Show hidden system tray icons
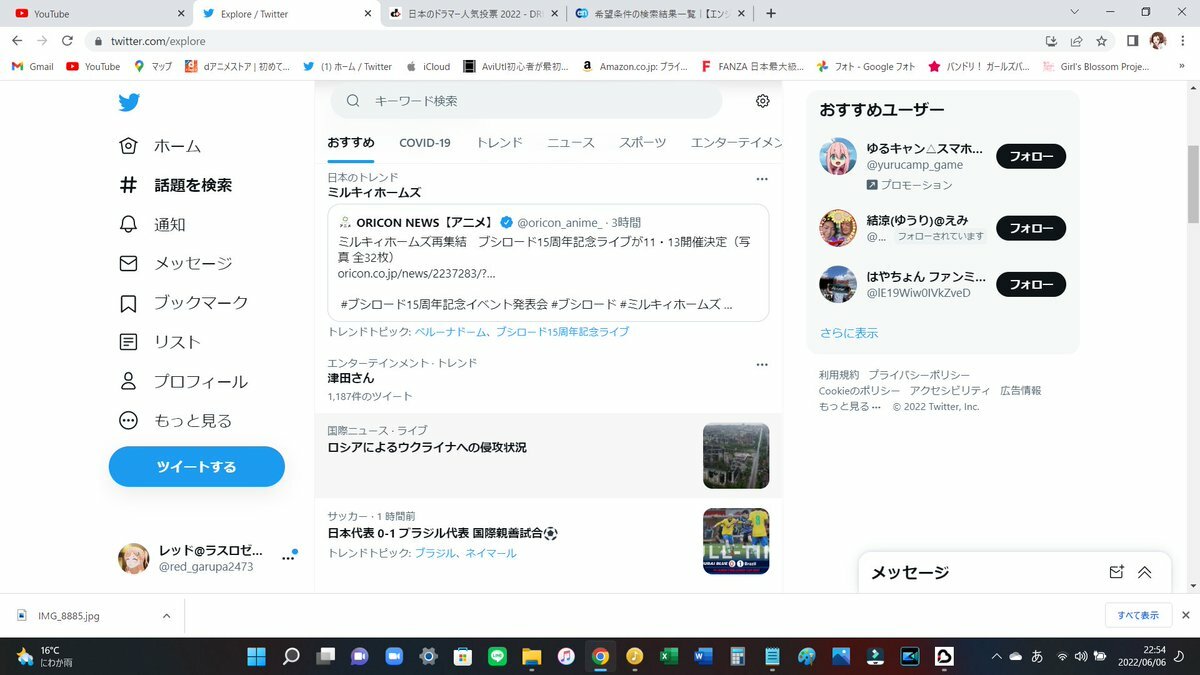 pyautogui.click(x=996, y=656)
